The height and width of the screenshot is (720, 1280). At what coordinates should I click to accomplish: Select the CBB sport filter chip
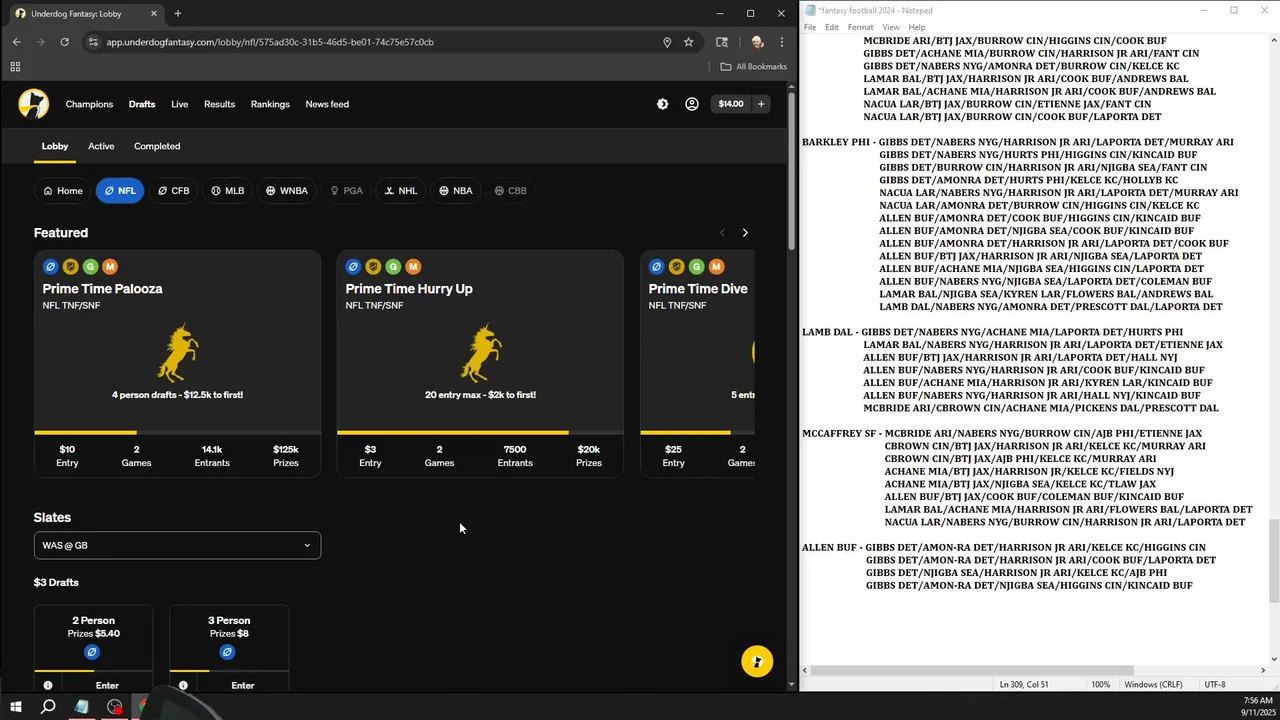click(510, 190)
